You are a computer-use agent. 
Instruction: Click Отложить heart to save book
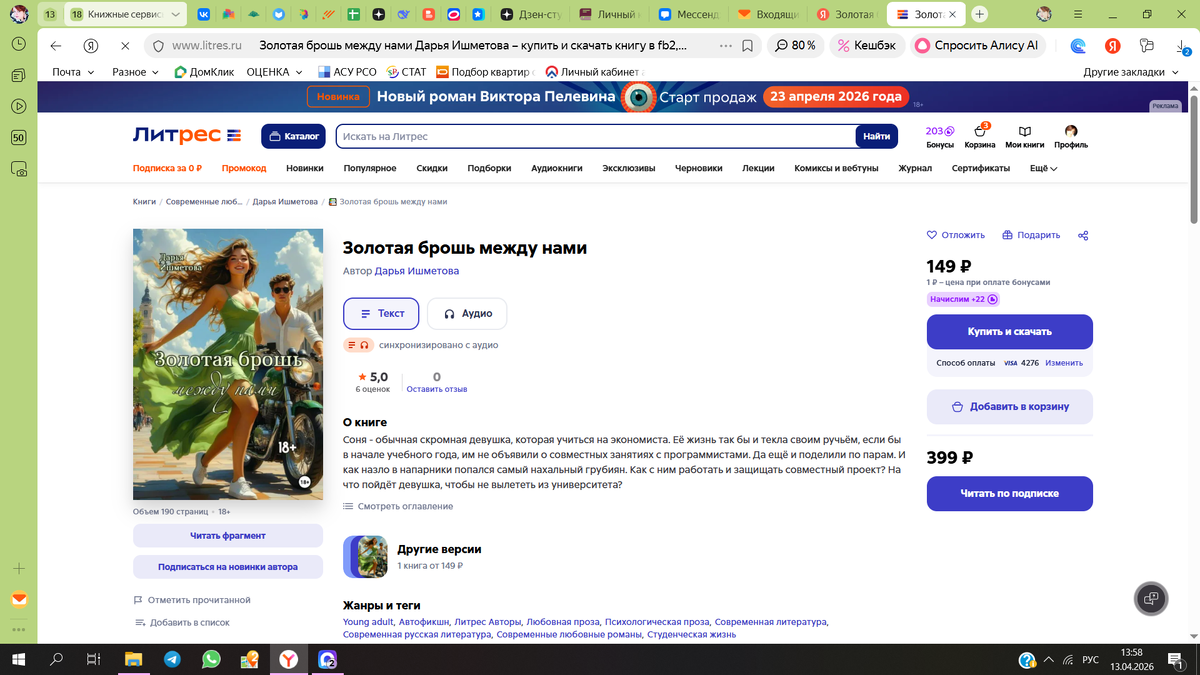pyautogui.click(x=956, y=235)
